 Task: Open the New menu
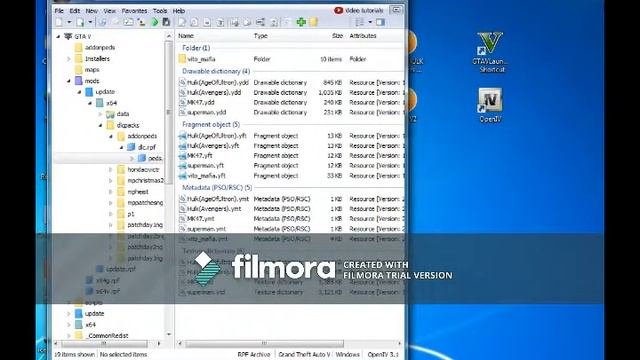click(91, 11)
